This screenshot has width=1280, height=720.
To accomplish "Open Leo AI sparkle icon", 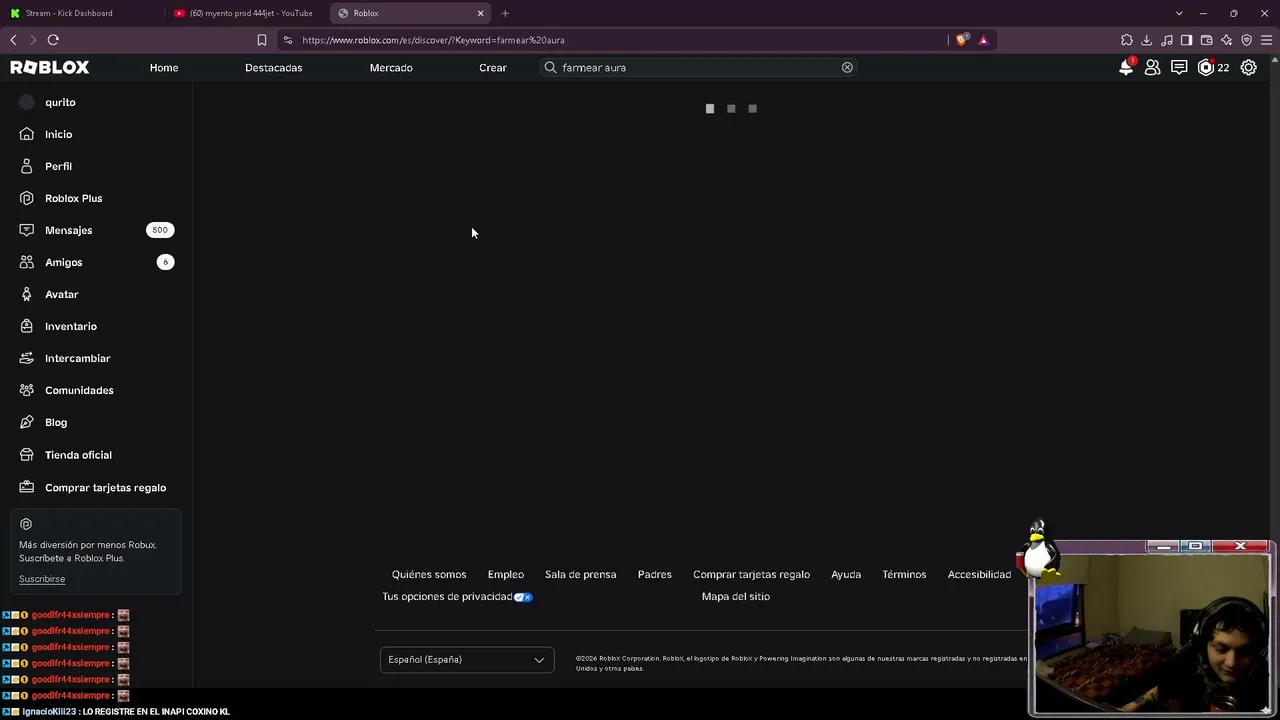I will coord(1227,40).
